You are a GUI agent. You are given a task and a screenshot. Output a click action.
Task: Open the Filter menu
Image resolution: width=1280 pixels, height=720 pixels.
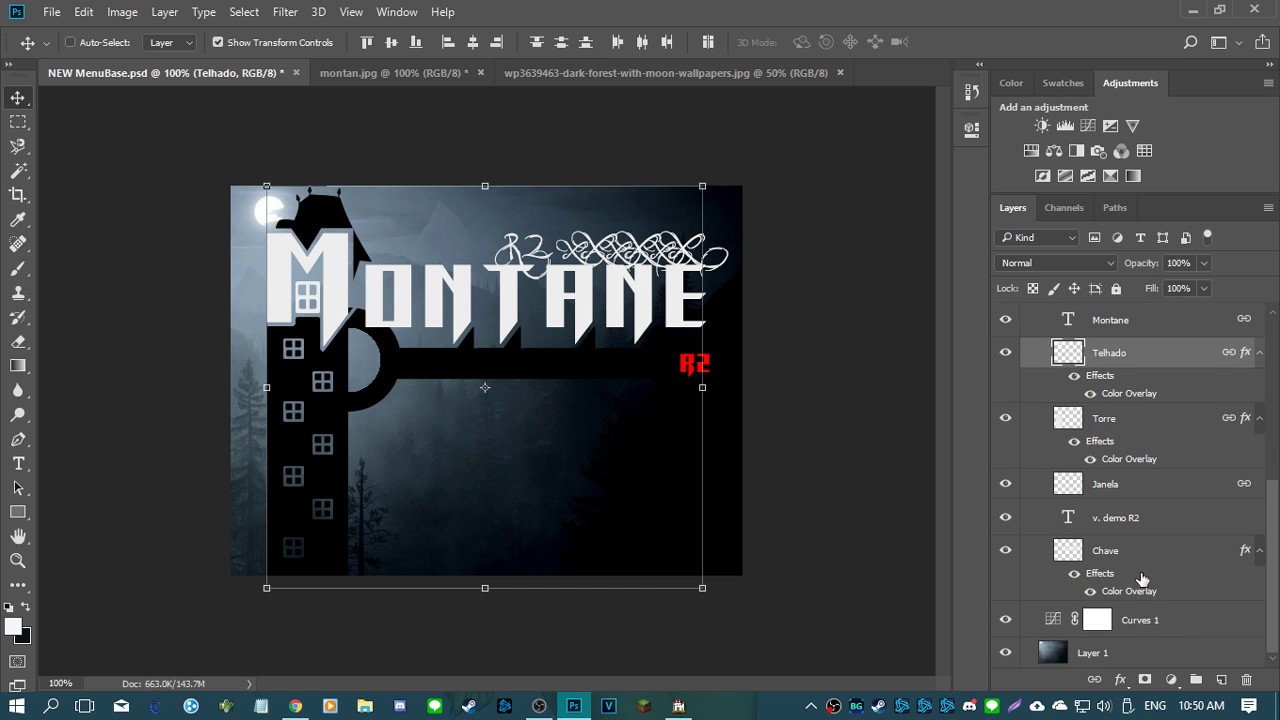click(x=285, y=12)
